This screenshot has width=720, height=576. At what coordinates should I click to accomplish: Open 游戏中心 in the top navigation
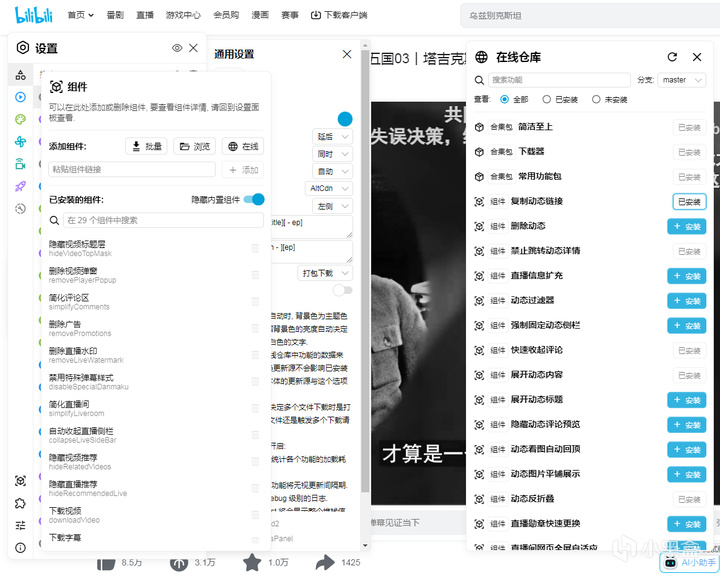click(183, 15)
